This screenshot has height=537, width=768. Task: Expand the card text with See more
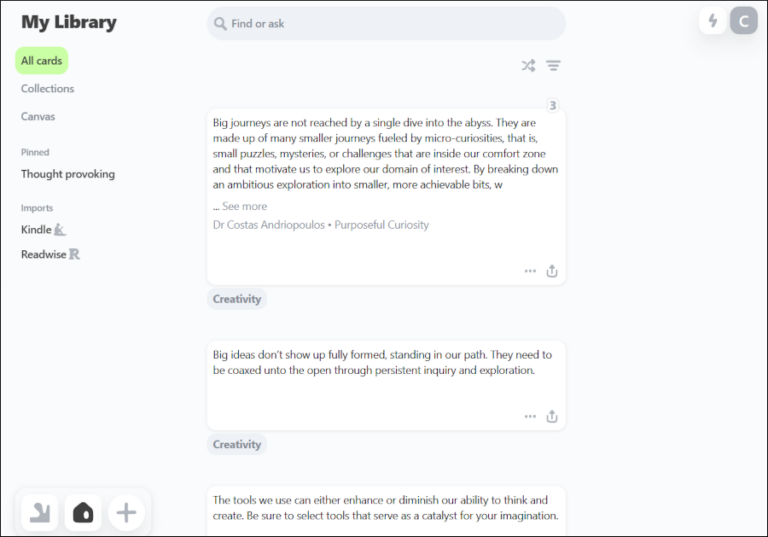[x=244, y=206]
